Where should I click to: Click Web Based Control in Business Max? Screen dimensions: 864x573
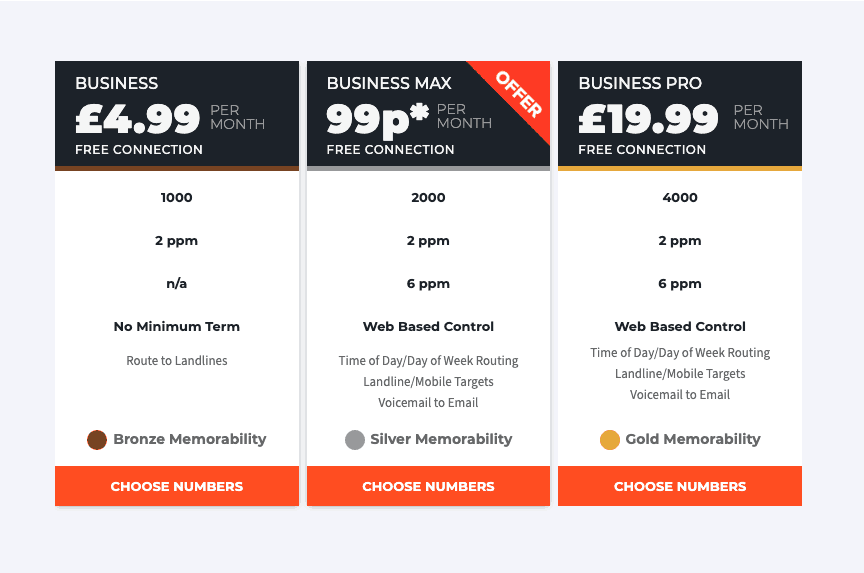[x=428, y=326]
